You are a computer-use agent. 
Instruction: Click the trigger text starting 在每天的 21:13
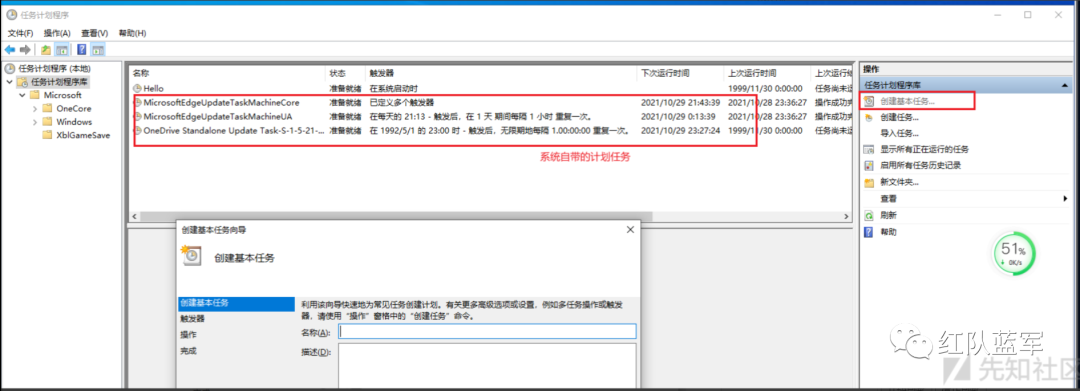click(481, 116)
